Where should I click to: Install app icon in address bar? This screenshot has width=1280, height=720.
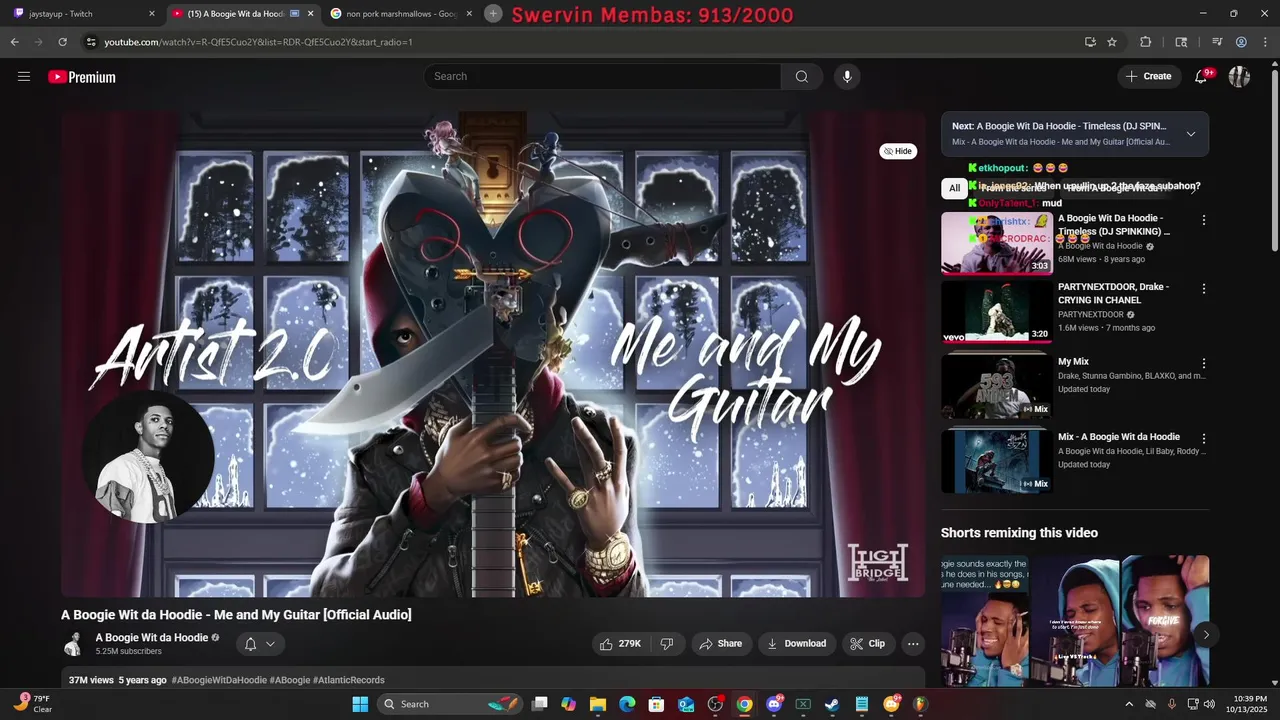point(1090,42)
